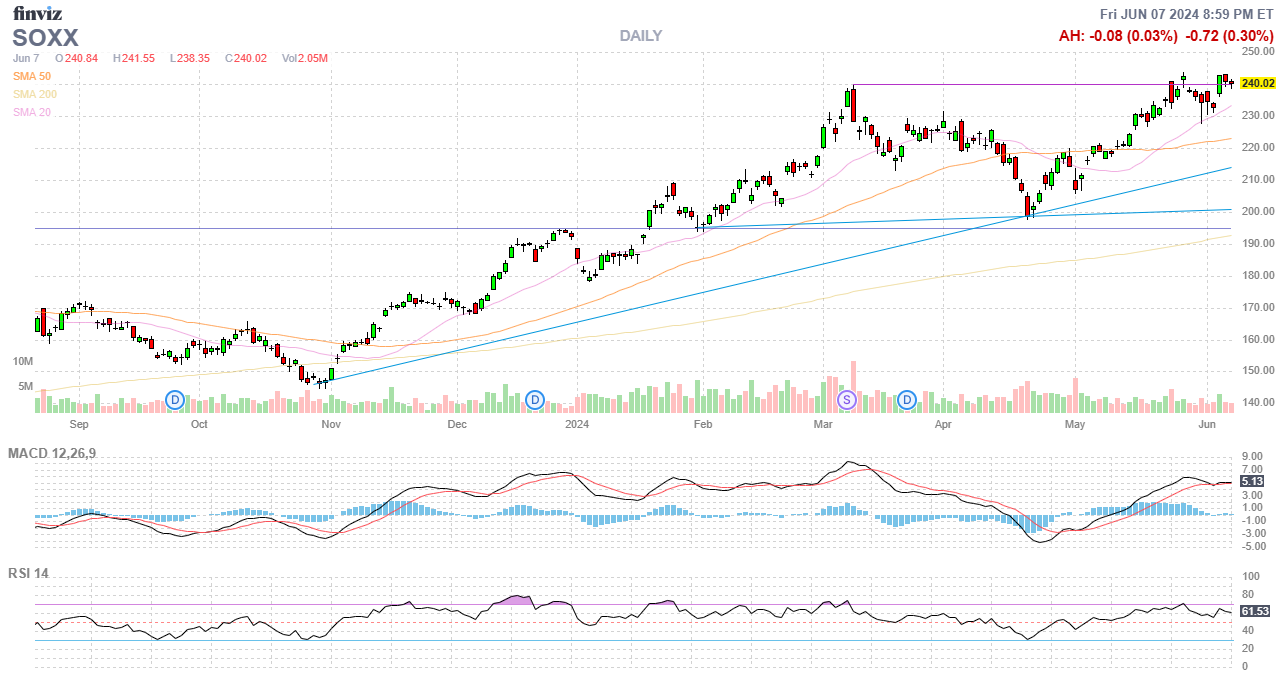Toggle the SMA 200 legend label
The width and height of the screenshot is (1287, 682).
point(35,94)
